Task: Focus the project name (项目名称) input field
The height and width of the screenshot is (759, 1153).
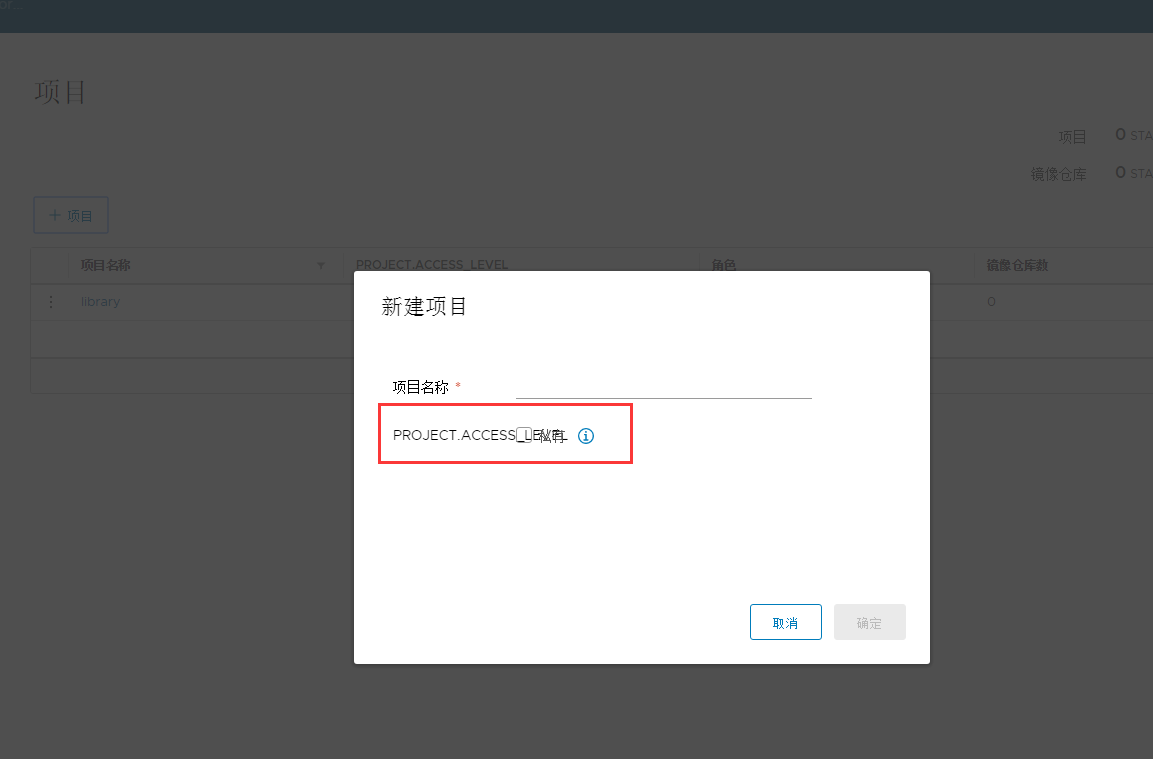Action: click(663, 386)
